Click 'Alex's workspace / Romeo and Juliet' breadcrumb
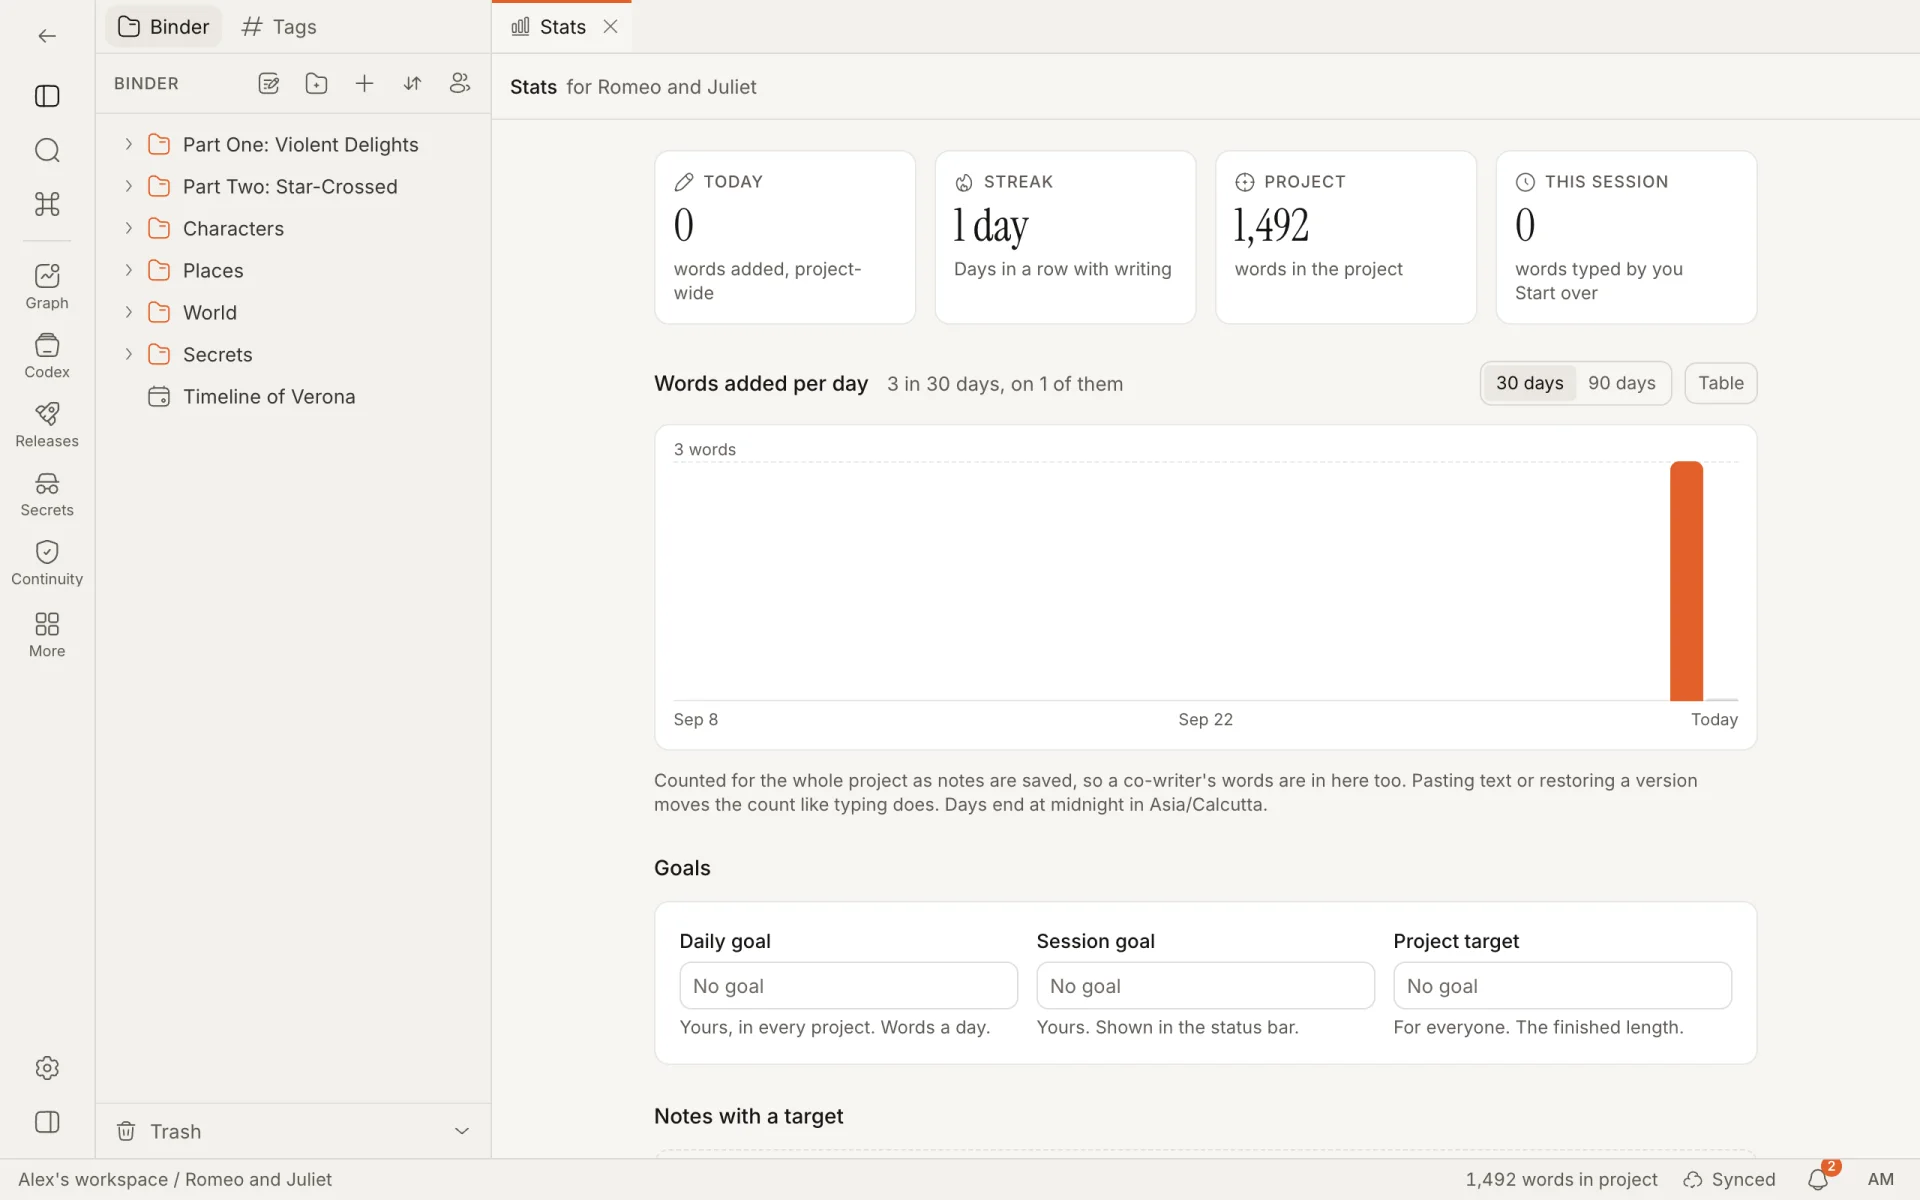Screen dimensions: 1920x1200 175,1180
